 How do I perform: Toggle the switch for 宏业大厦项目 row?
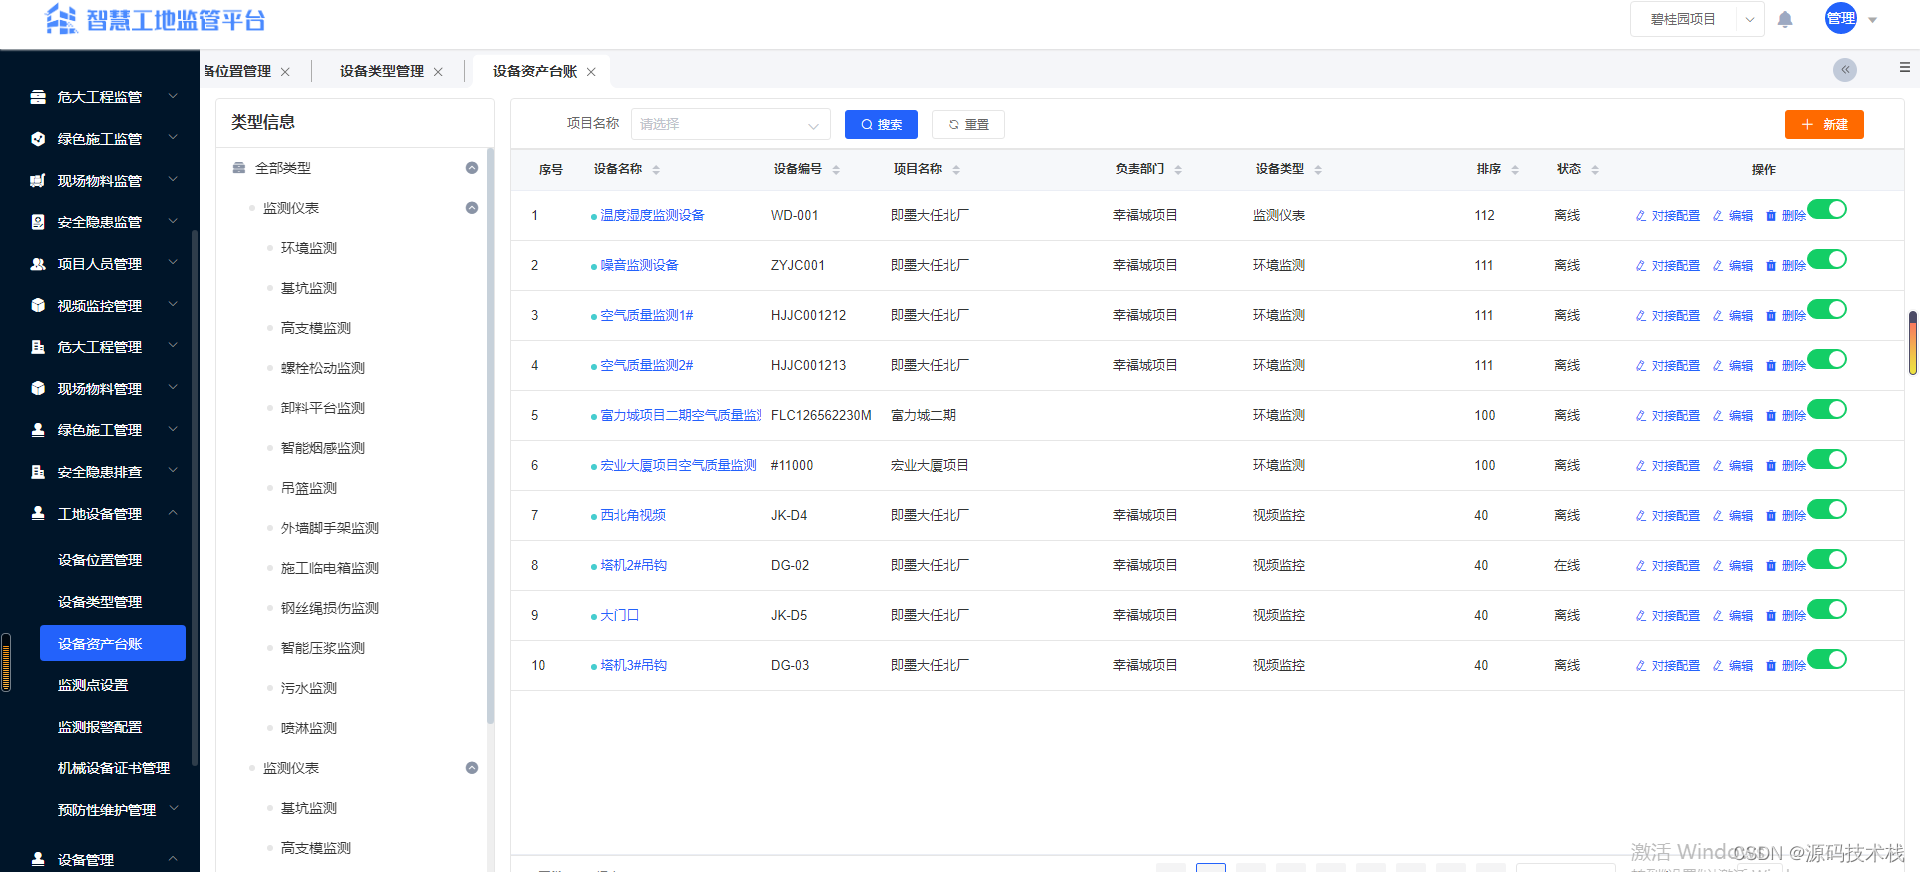(x=1827, y=459)
